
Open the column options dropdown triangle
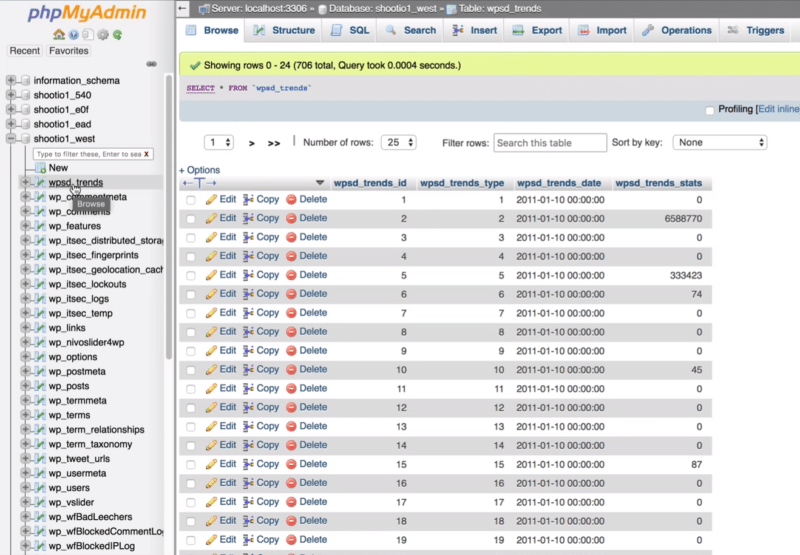click(320, 183)
